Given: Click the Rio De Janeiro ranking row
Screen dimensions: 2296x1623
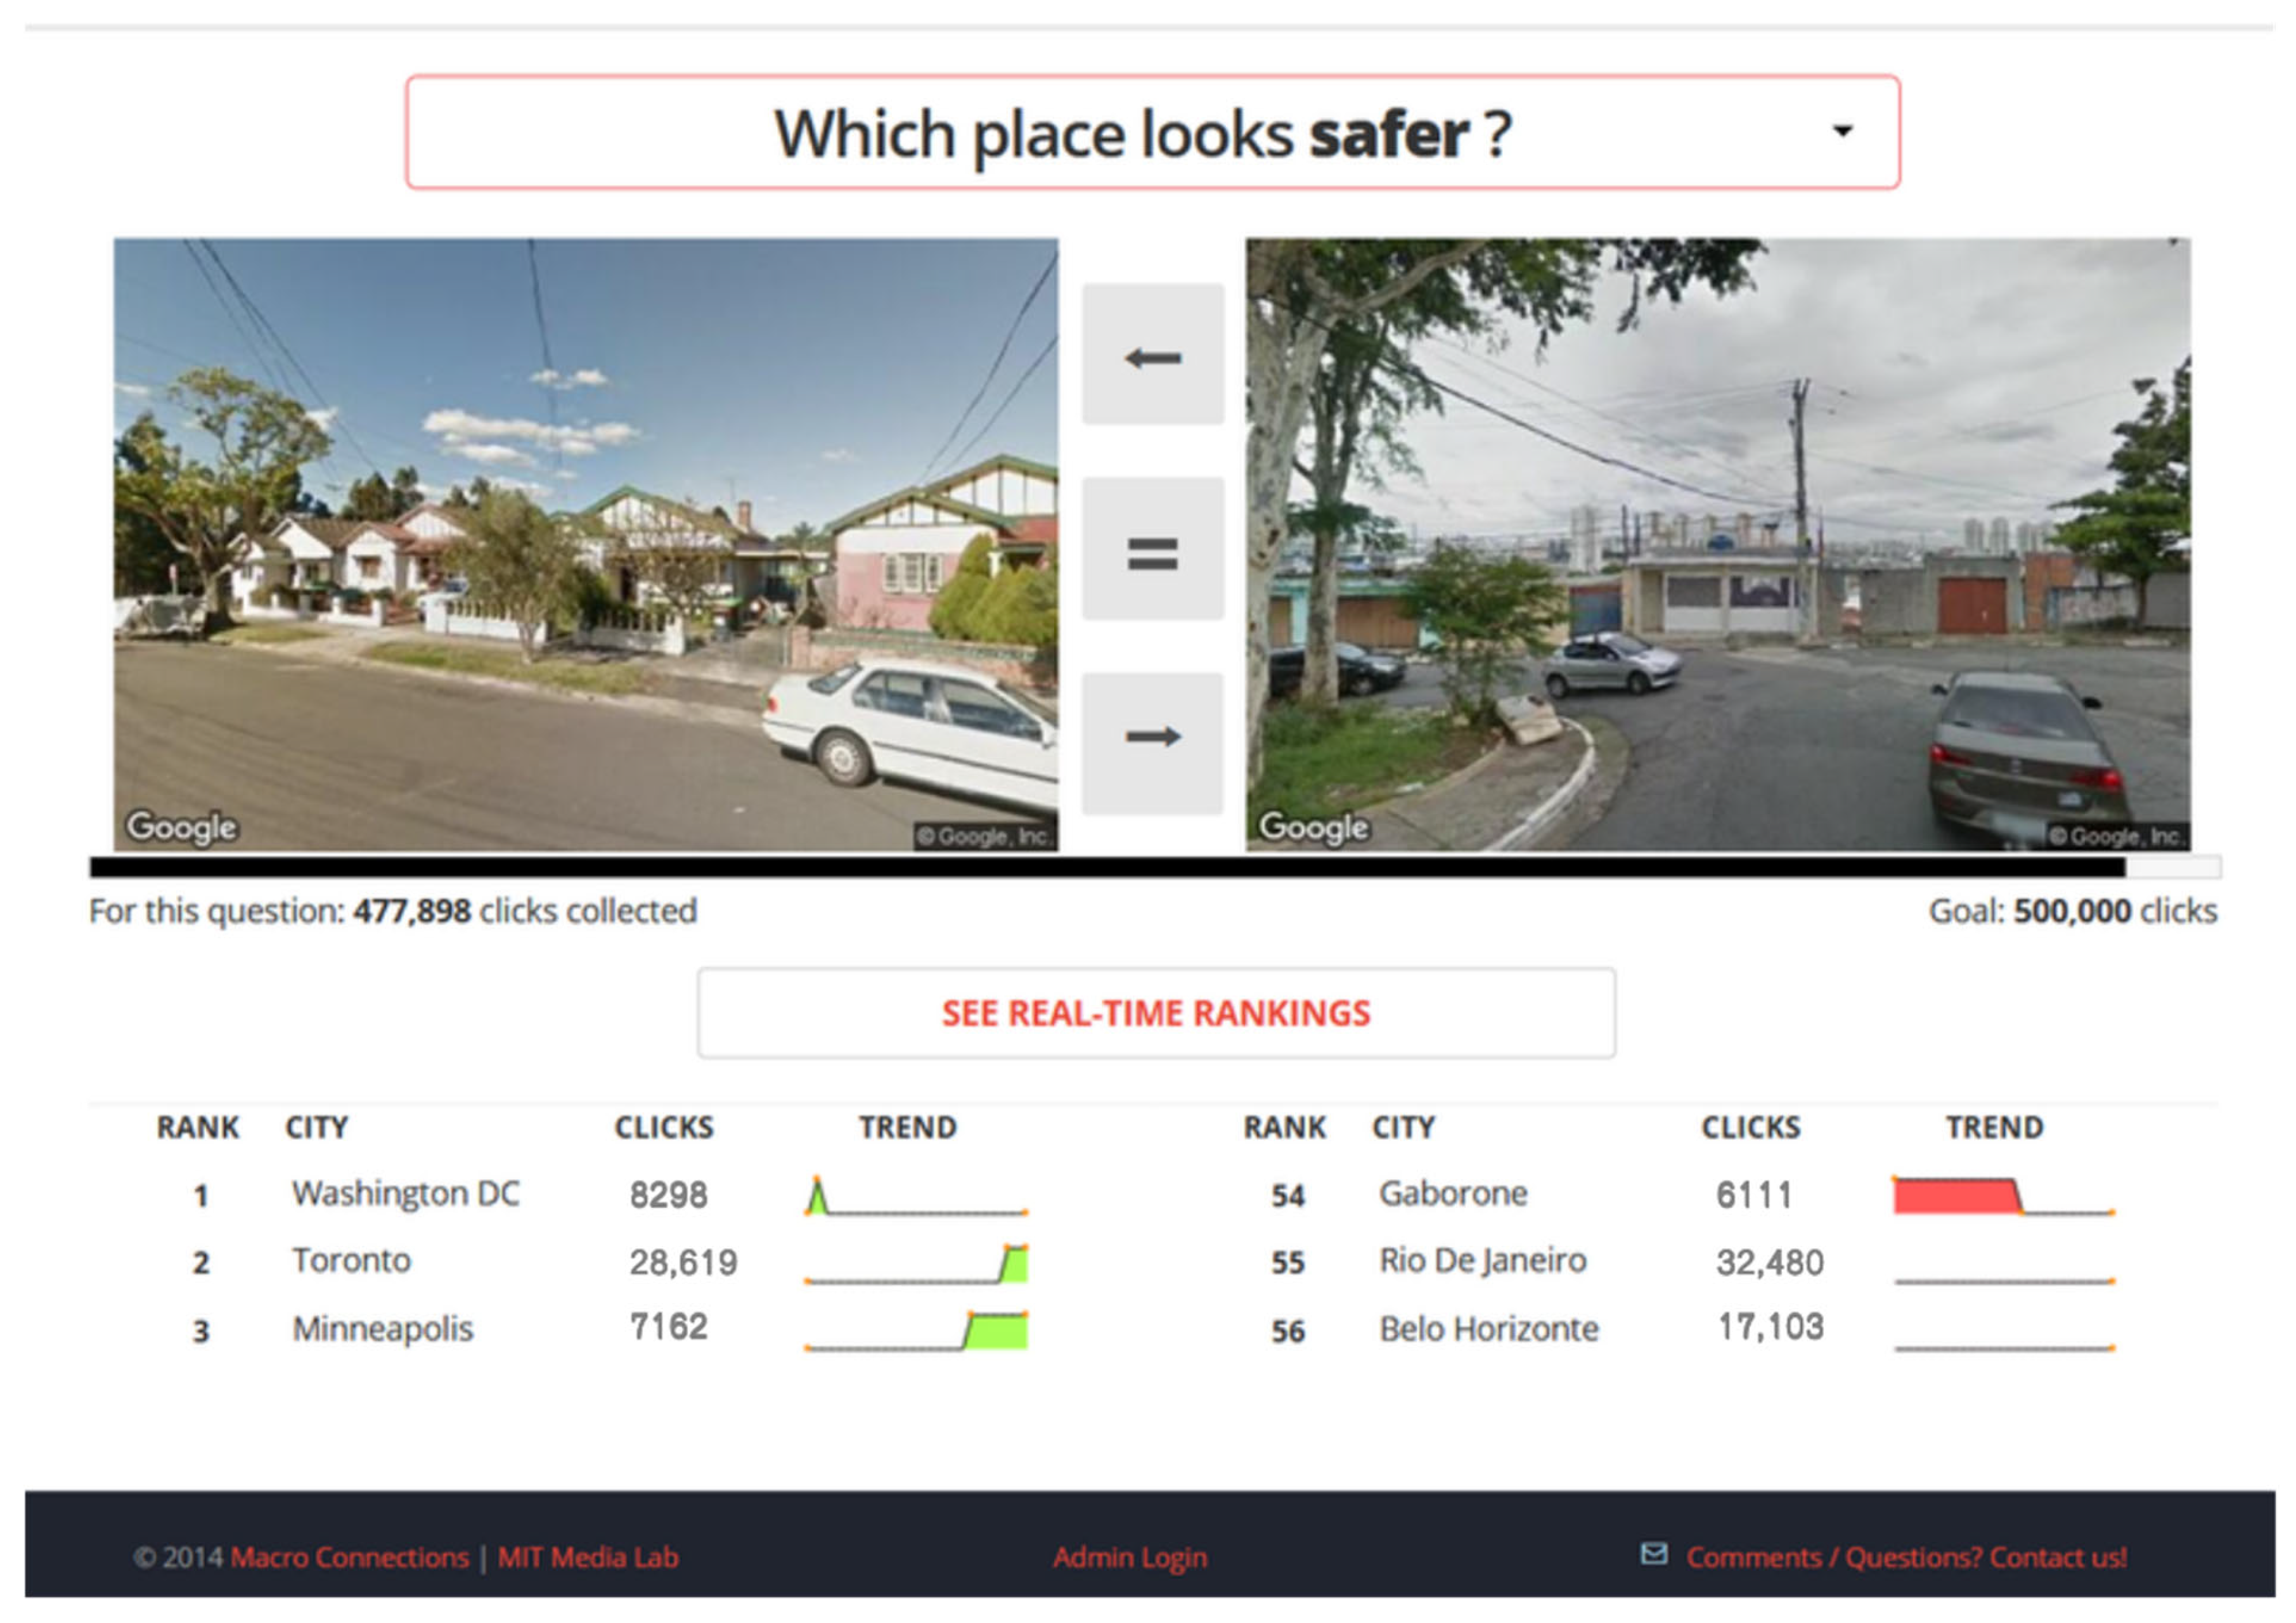Looking at the screenshot, I should point(1482,1261).
